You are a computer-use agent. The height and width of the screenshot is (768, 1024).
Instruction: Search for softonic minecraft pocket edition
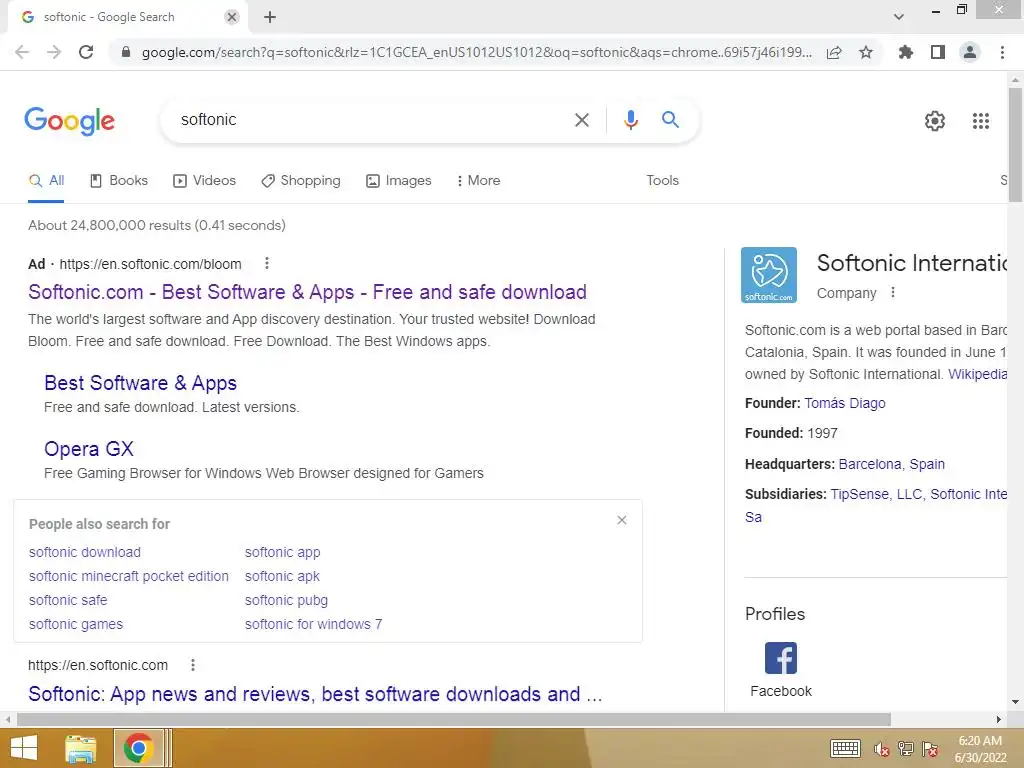pyautogui.click(x=129, y=577)
